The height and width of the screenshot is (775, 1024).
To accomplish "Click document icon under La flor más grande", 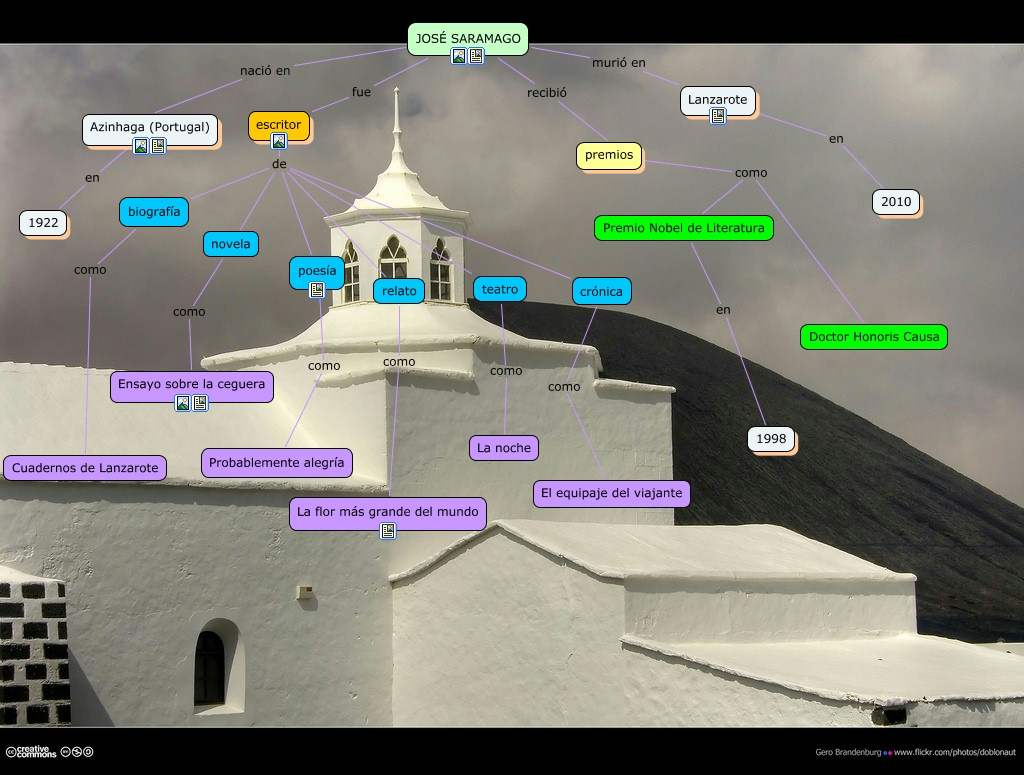I will pos(388,531).
